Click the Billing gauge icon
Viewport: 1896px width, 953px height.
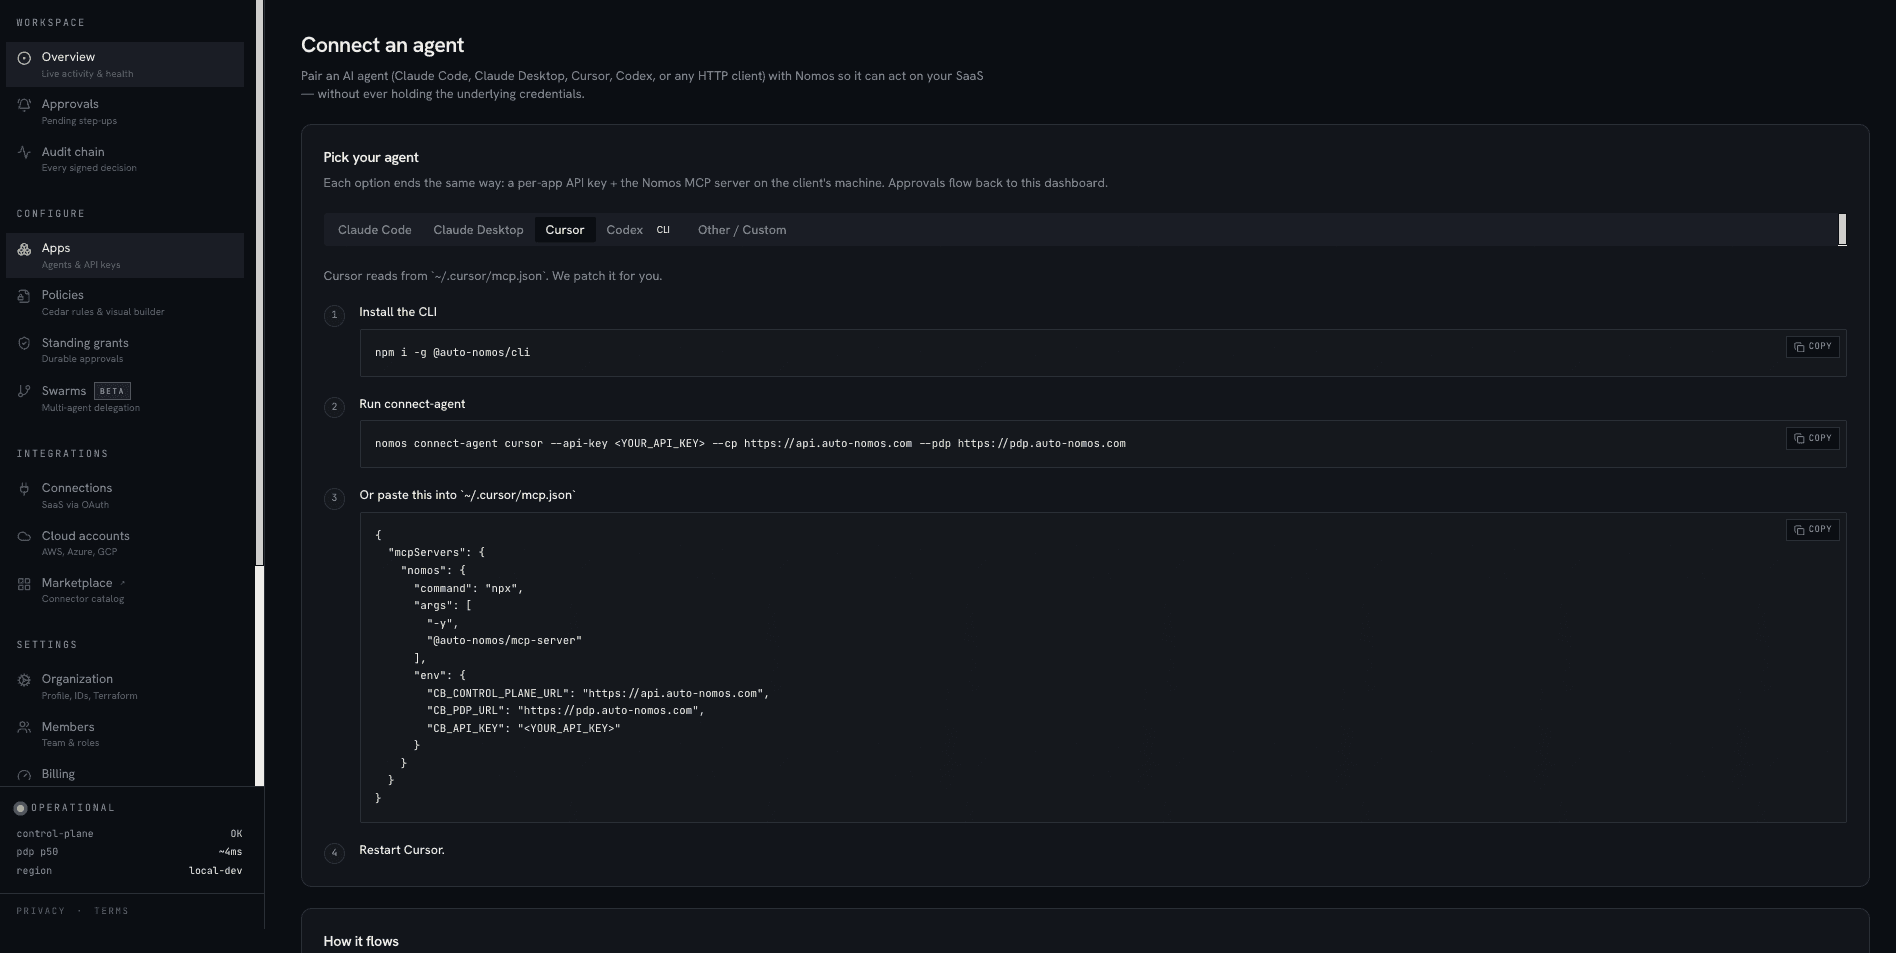pos(24,775)
